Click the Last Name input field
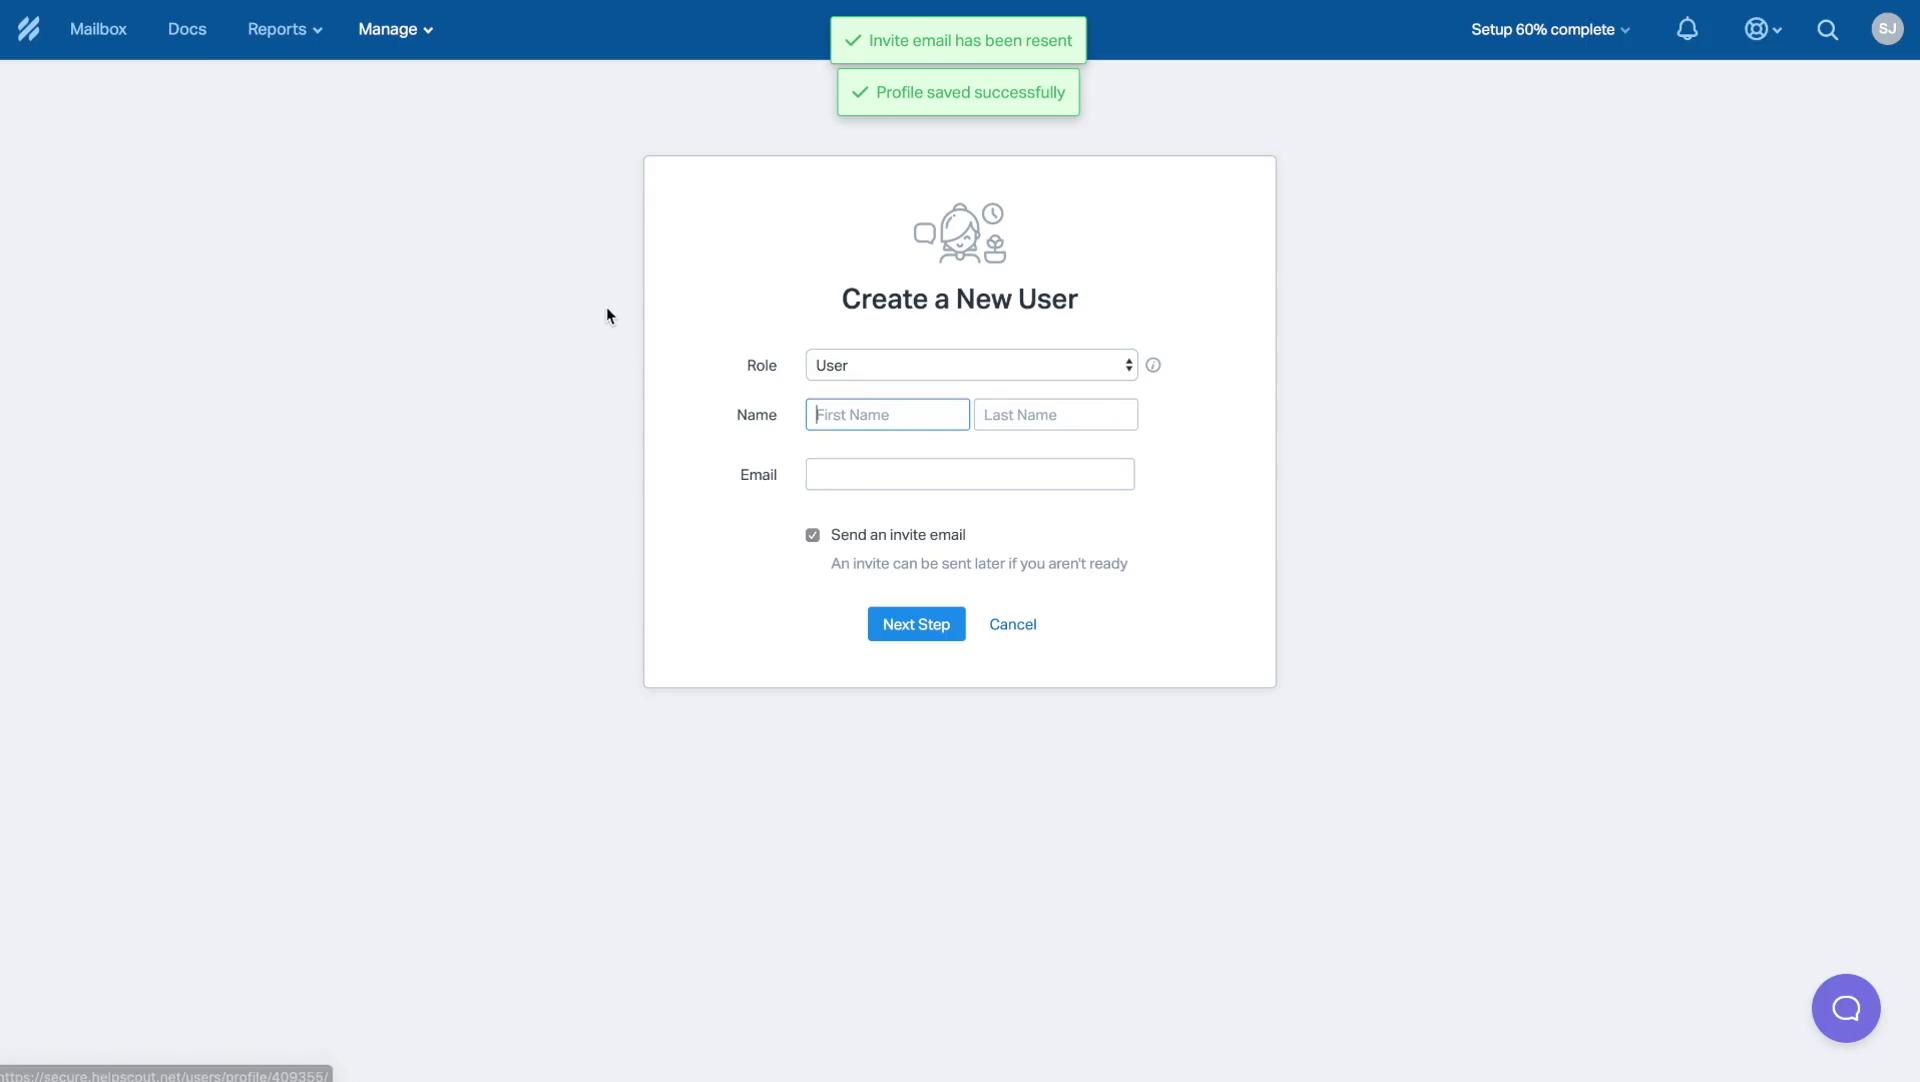1920x1082 pixels. (1055, 414)
